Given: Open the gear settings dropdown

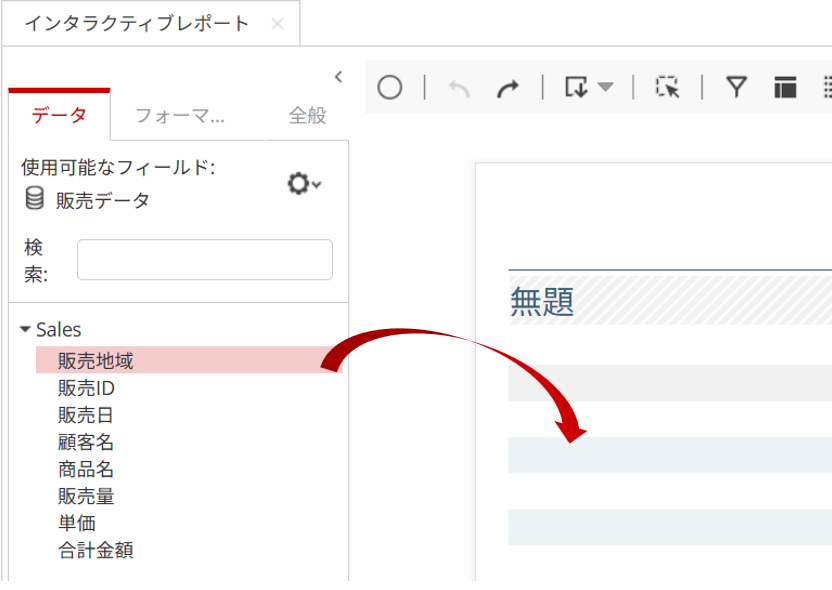Looking at the screenshot, I should click(x=304, y=184).
